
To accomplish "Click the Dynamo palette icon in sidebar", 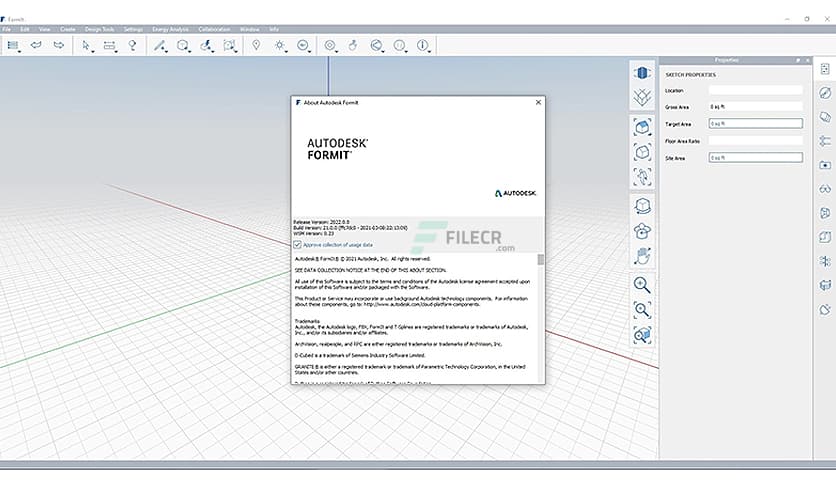I will (825, 261).
